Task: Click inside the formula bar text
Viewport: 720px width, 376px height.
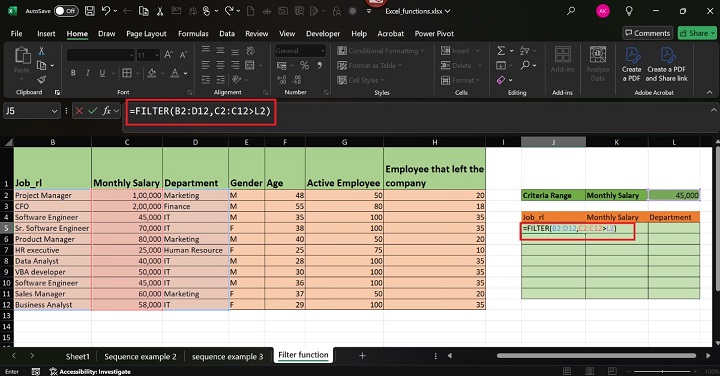Action: [200, 111]
